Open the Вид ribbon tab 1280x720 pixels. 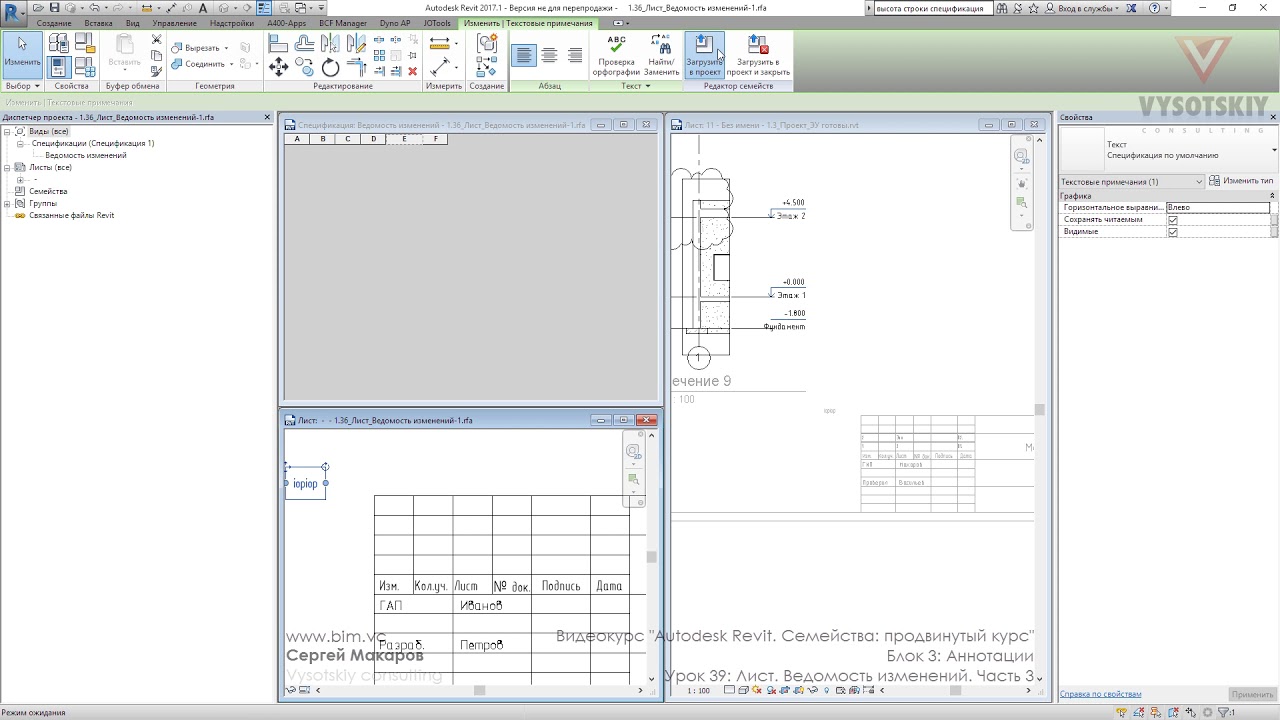pos(132,23)
